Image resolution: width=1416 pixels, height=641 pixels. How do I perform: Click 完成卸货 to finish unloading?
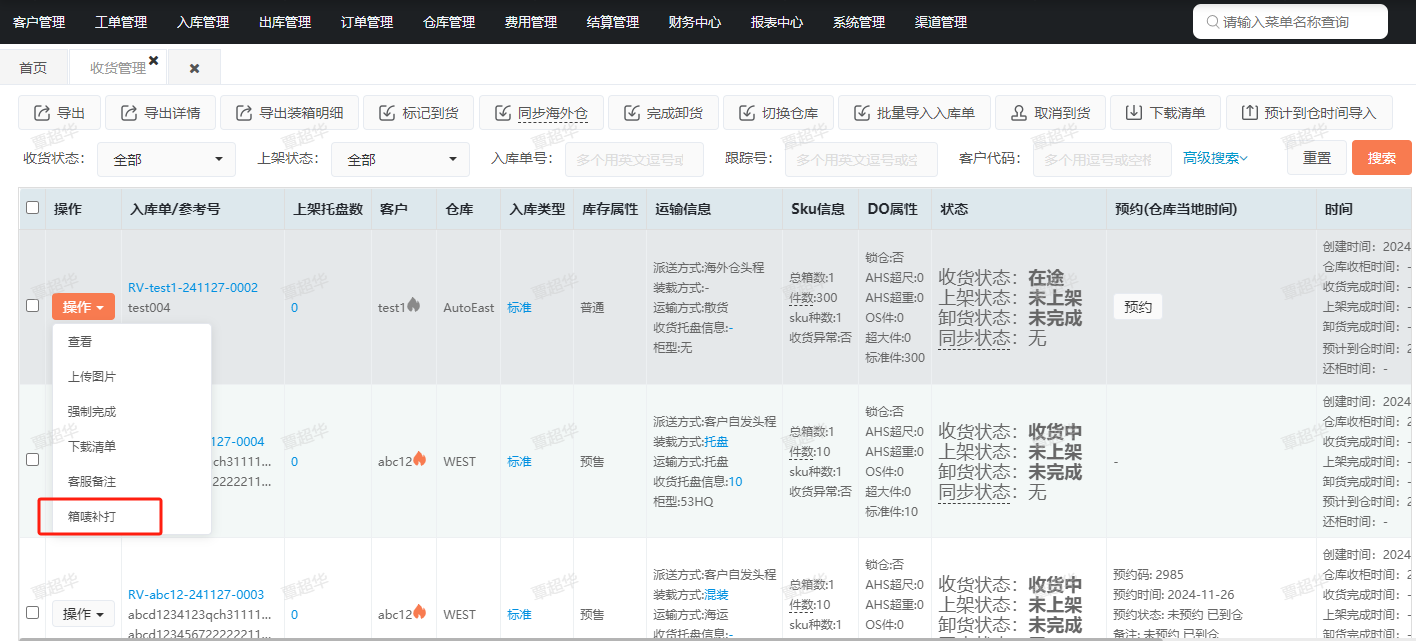[662, 113]
